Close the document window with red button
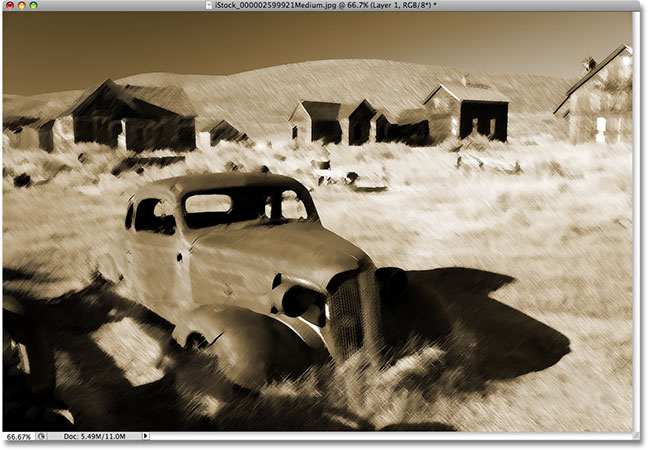This screenshot has height=450, width=648. pos(10,5)
